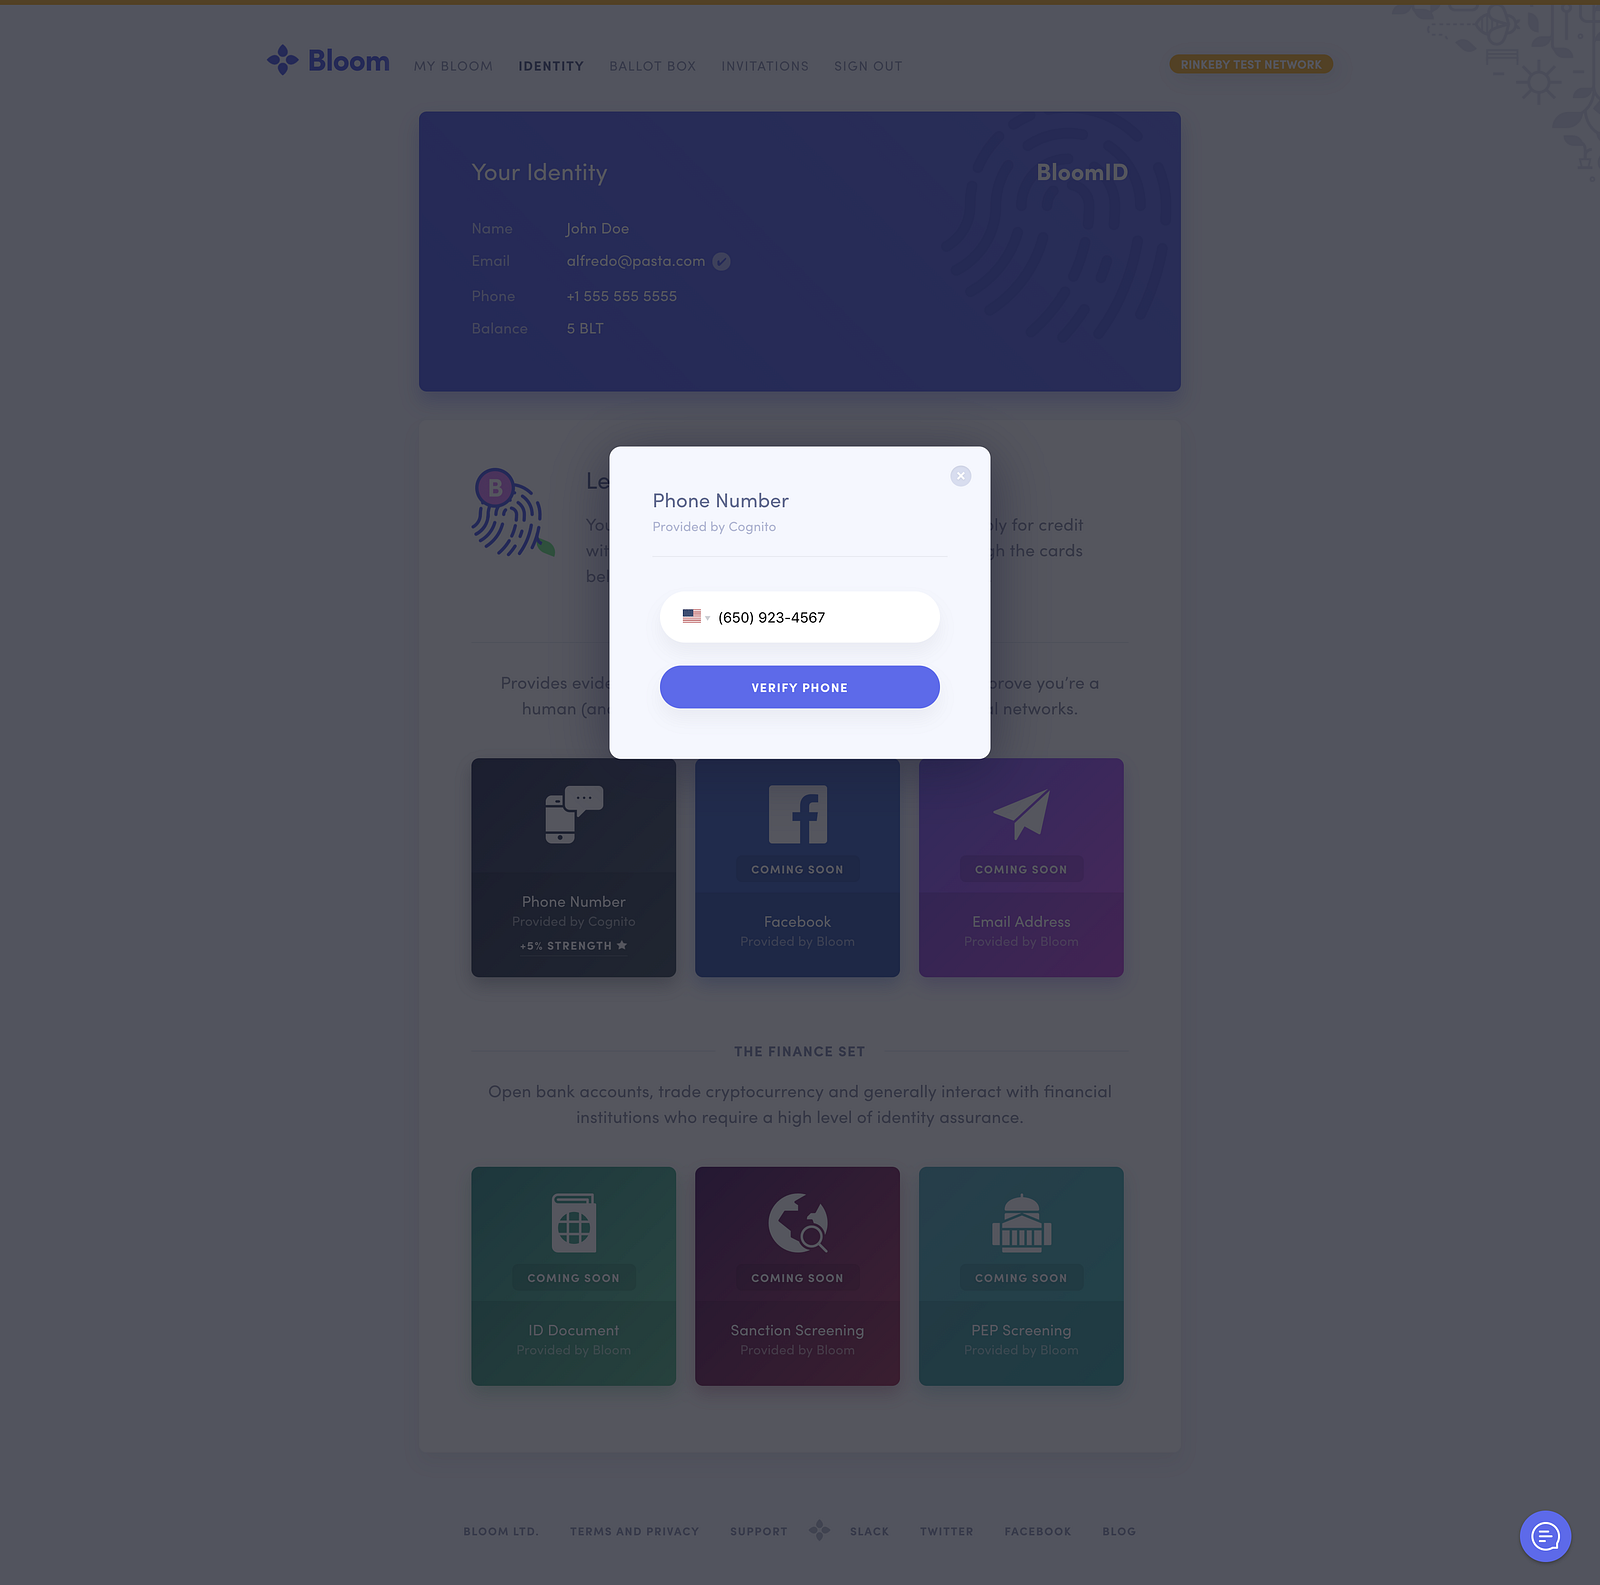Close the Phone Number dialog
This screenshot has width=1600, height=1585.
click(961, 476)
